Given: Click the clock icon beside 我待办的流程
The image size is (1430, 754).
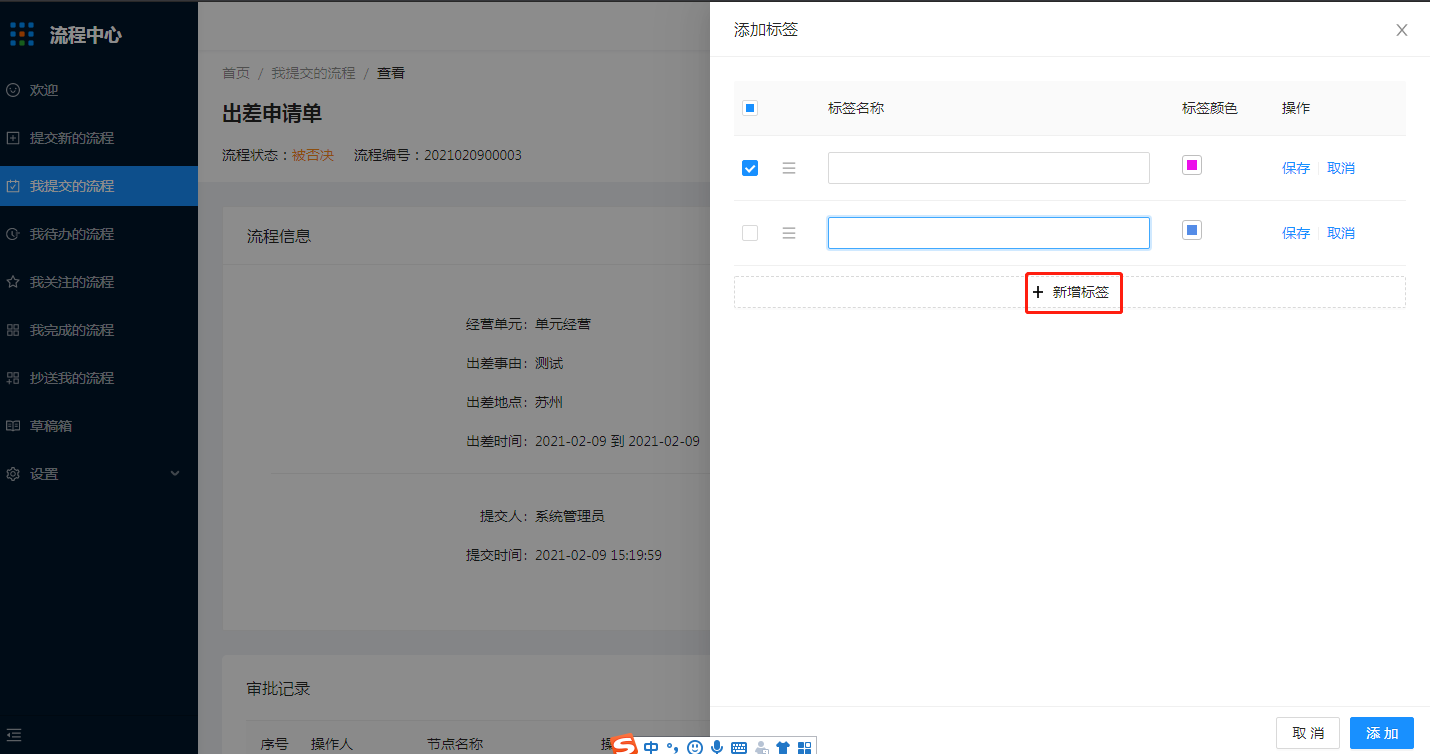Looking at the screenshot, I should (x=13, y=234).
